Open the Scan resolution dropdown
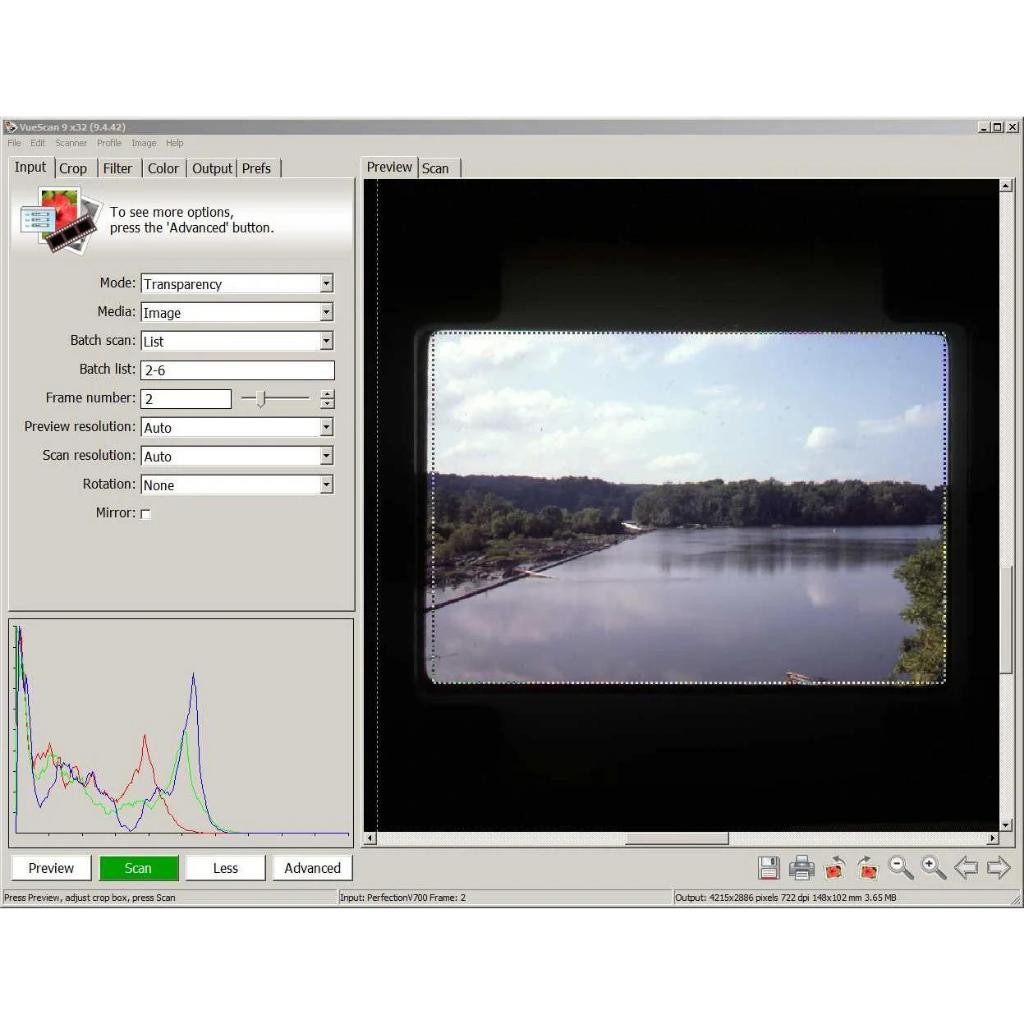The image size is (1024, 1024). 237,456
